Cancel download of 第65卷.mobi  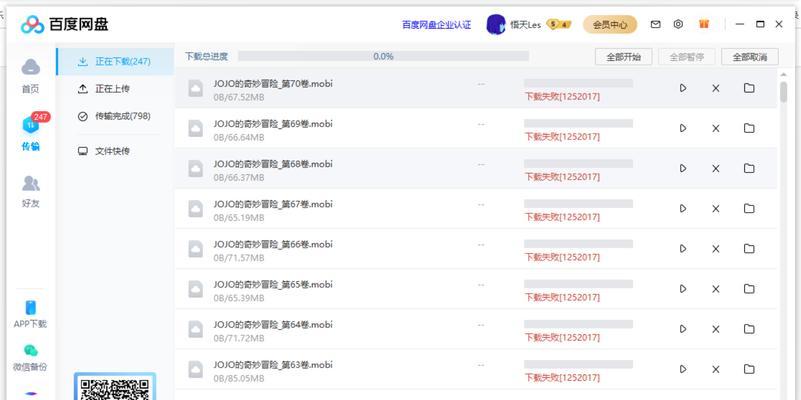[716, 289]
